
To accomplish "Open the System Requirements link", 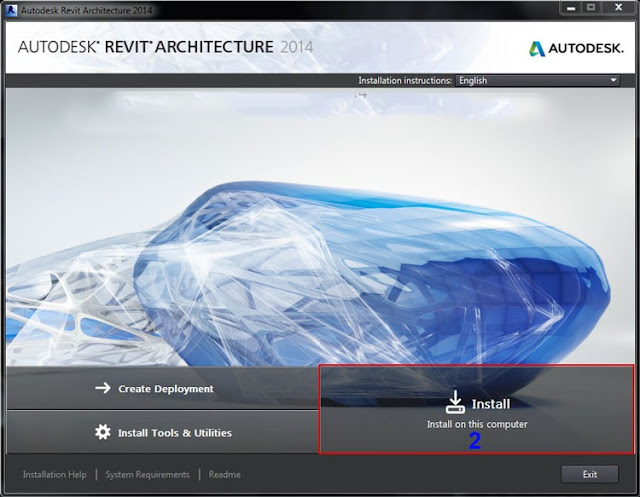I will click(x=147, y=475).
